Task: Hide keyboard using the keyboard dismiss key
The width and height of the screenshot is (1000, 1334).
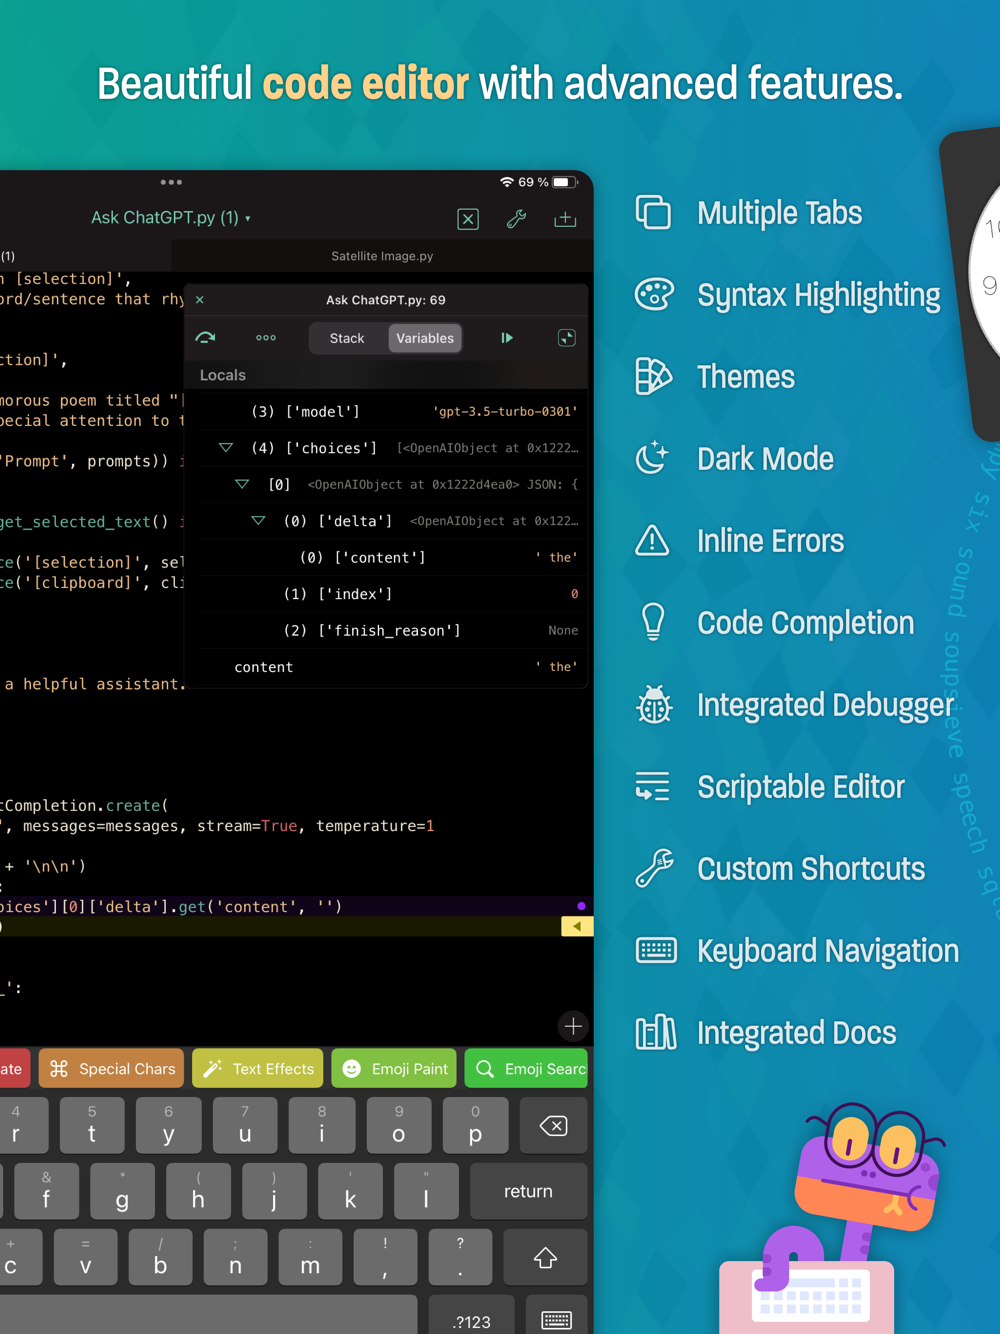Action: coord(557,1318)
